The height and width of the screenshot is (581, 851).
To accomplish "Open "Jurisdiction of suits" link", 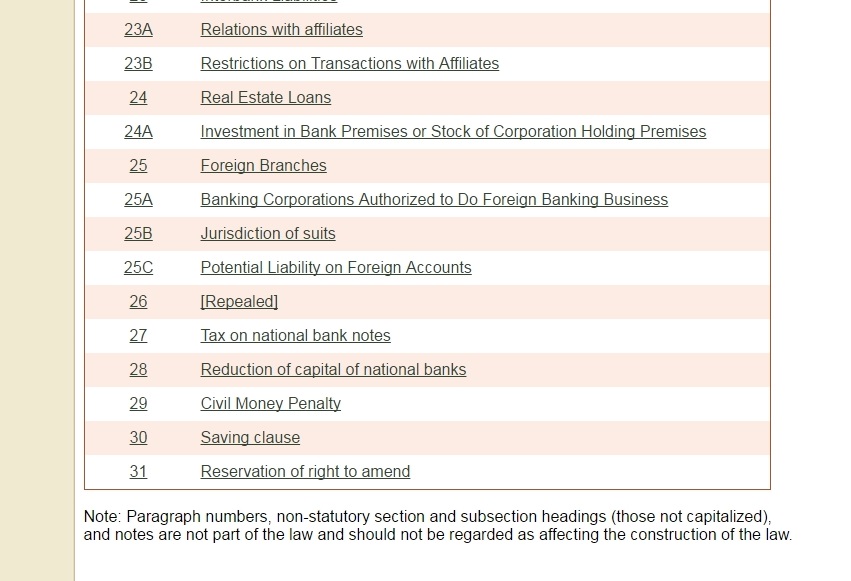I will (x=268, y=234).
